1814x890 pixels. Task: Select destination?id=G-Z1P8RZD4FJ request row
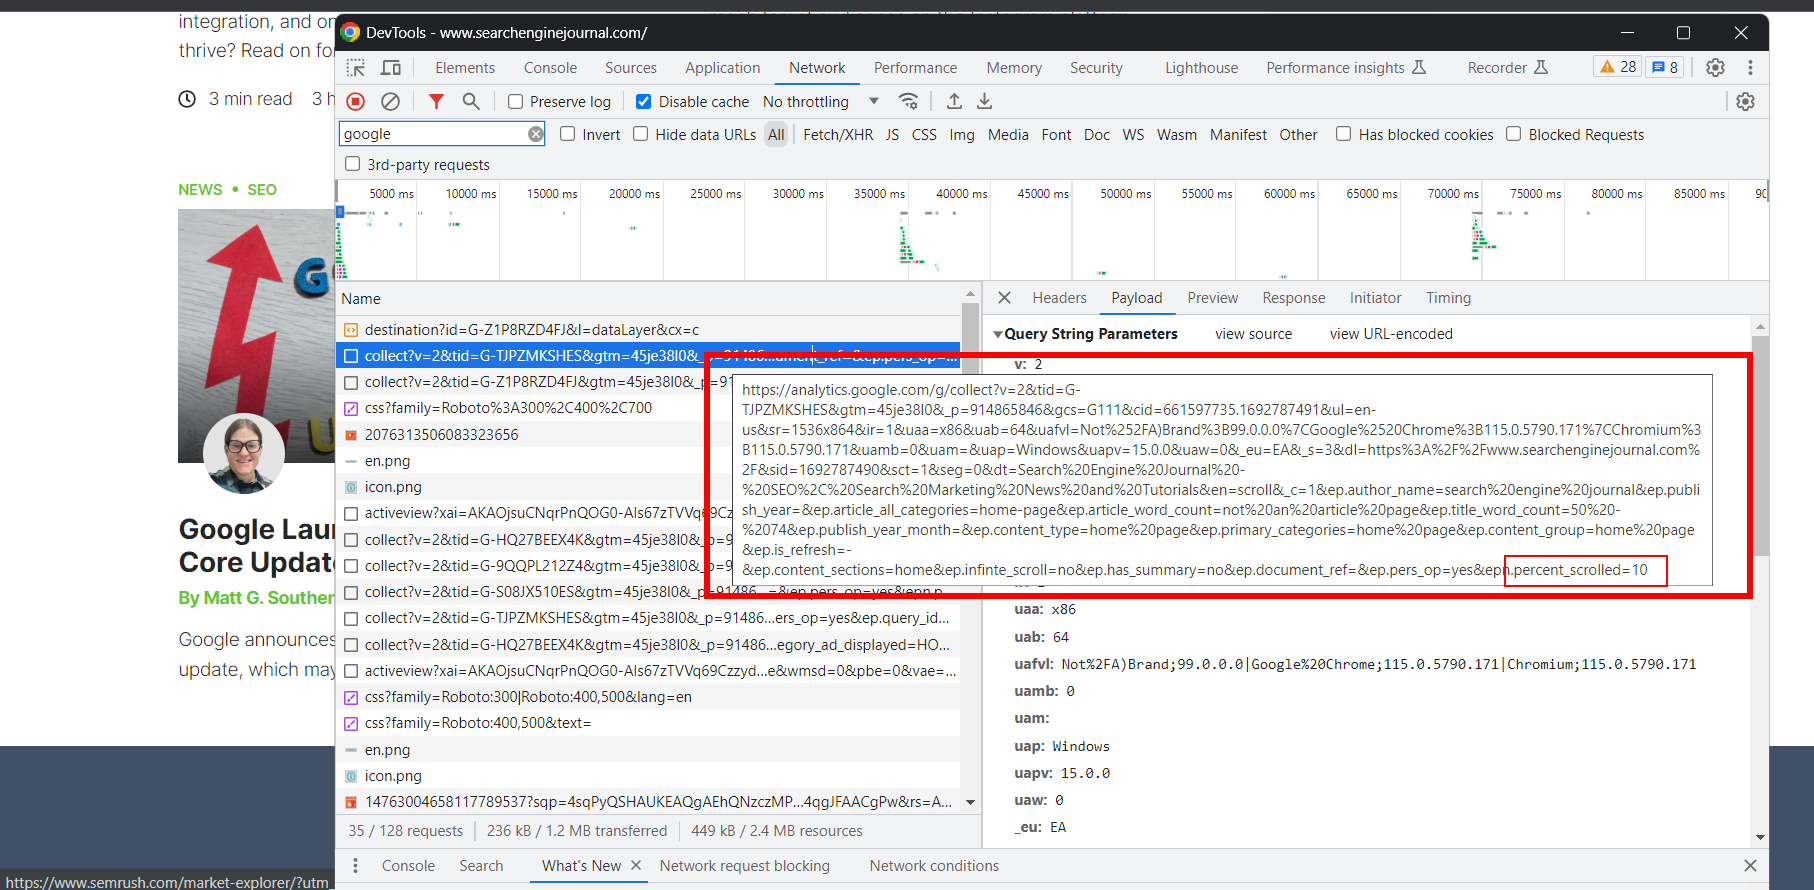[648, 330]
